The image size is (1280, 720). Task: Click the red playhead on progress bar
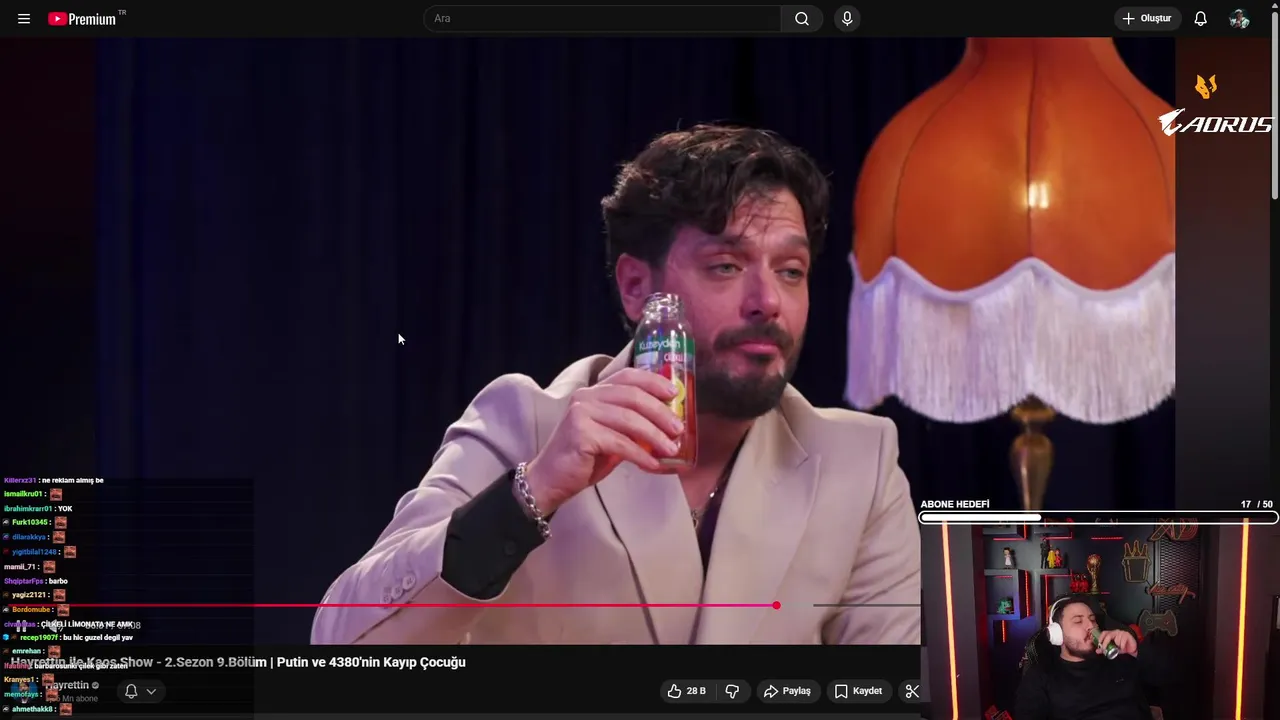776,605
